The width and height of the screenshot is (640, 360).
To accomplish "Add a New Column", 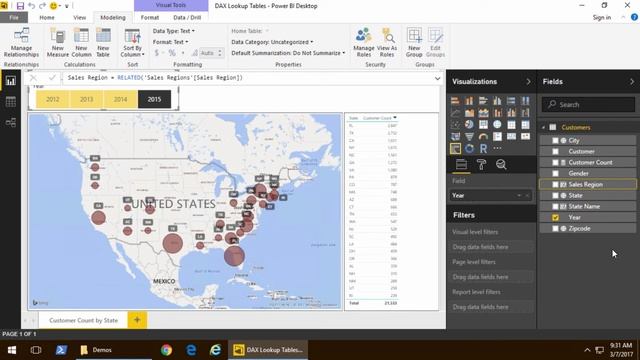I will [81, 42].
